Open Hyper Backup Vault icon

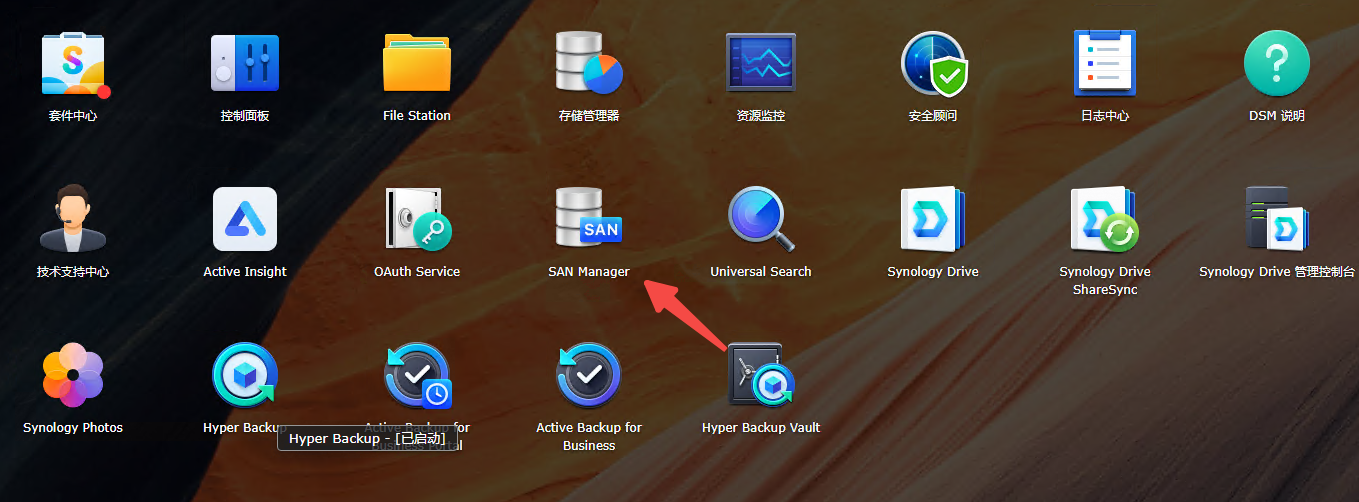(761, 375)
